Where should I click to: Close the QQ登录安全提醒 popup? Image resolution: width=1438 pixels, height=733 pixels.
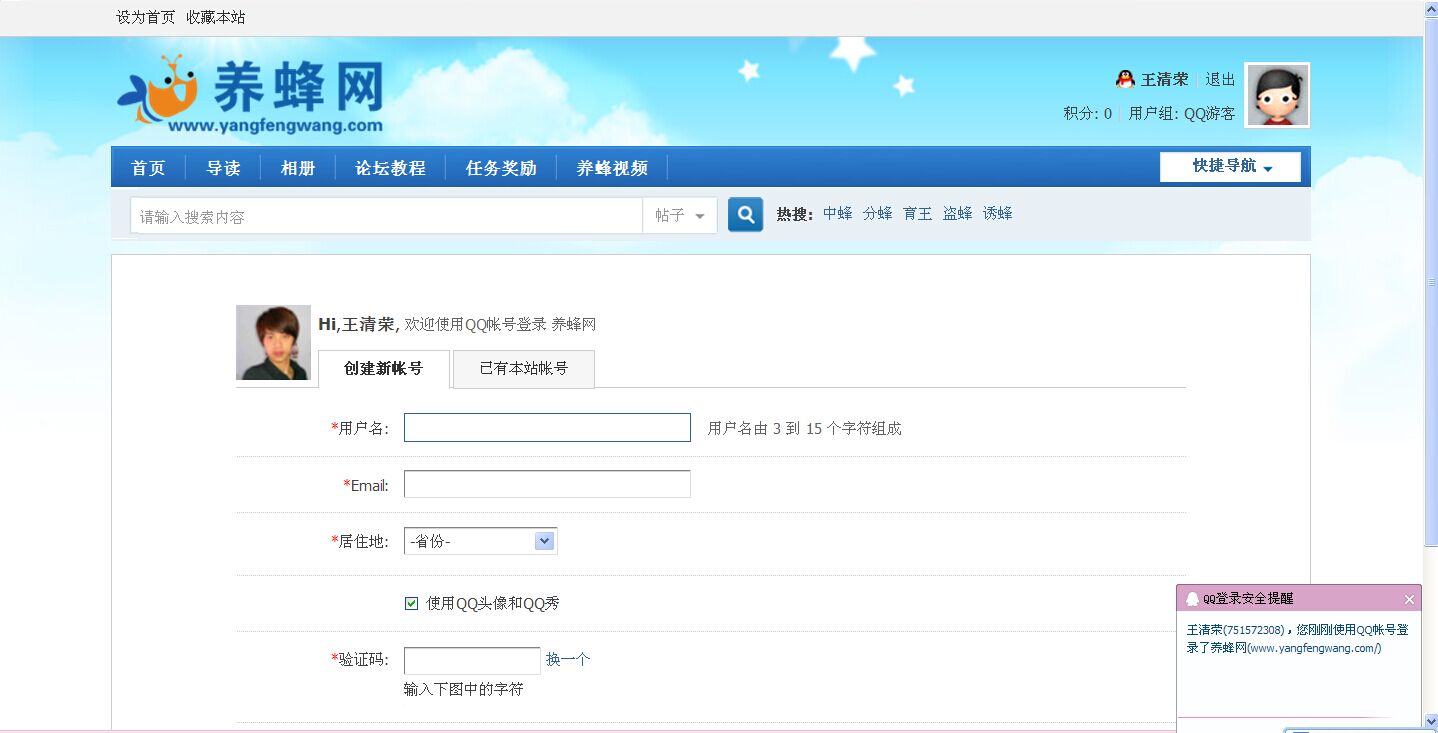tap(1409, 599)
